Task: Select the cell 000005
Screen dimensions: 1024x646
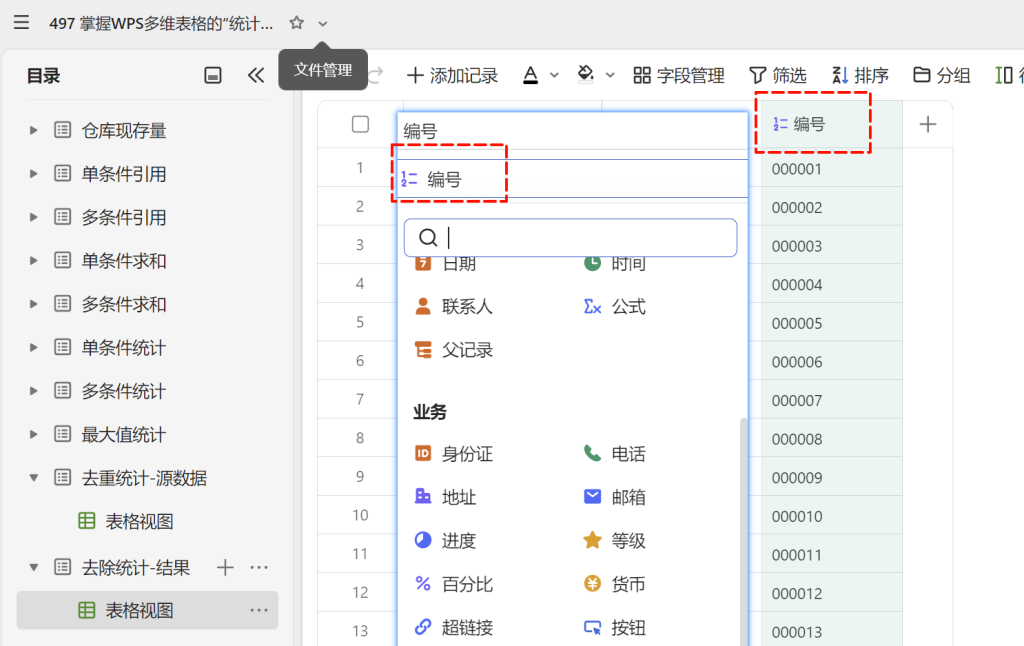Action: [831, 323]
